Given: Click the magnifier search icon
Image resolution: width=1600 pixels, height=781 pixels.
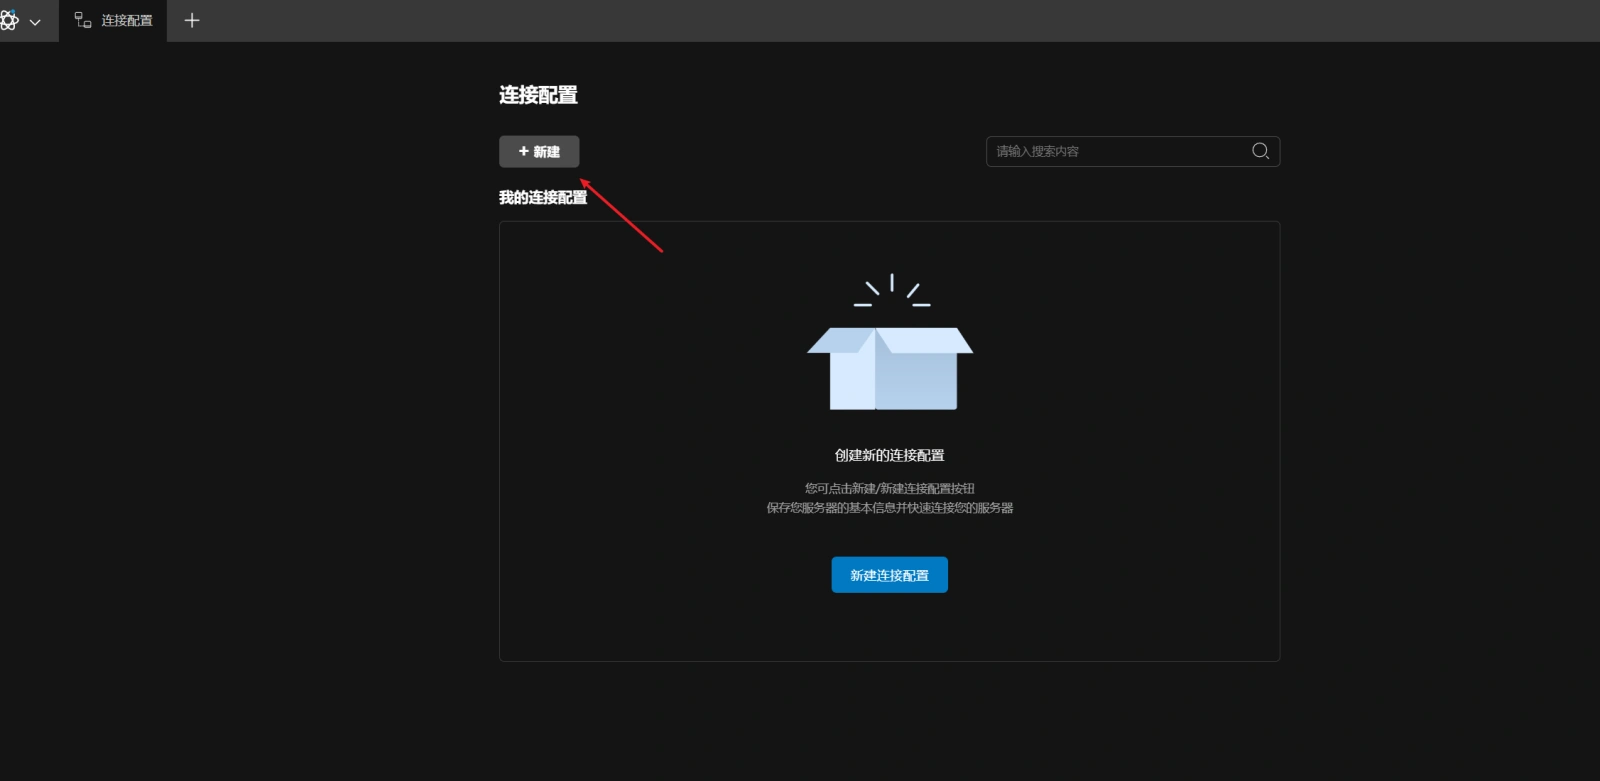Looking at the screenshot, I should tap(1260, 151).
